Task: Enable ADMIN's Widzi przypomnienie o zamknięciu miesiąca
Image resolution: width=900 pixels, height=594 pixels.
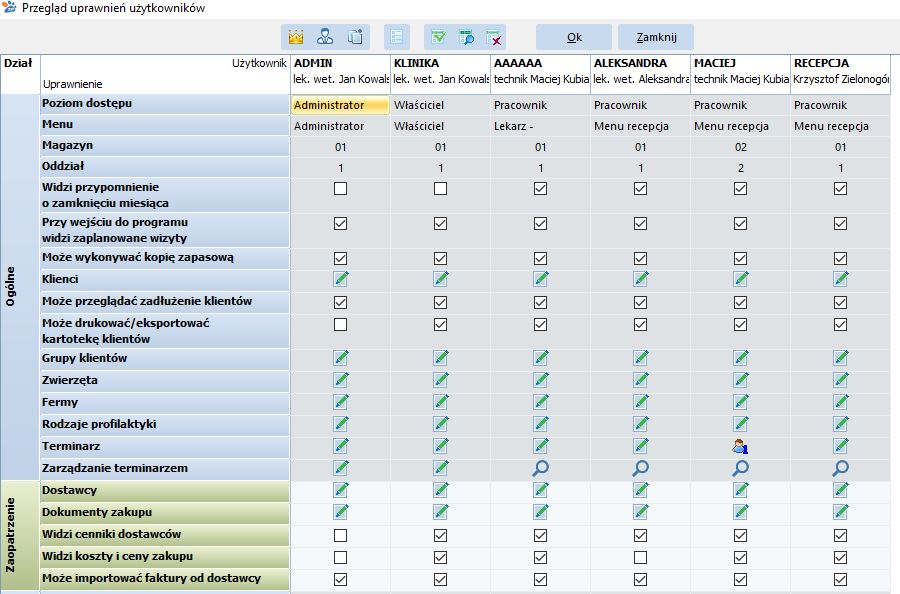Action: 340,188
